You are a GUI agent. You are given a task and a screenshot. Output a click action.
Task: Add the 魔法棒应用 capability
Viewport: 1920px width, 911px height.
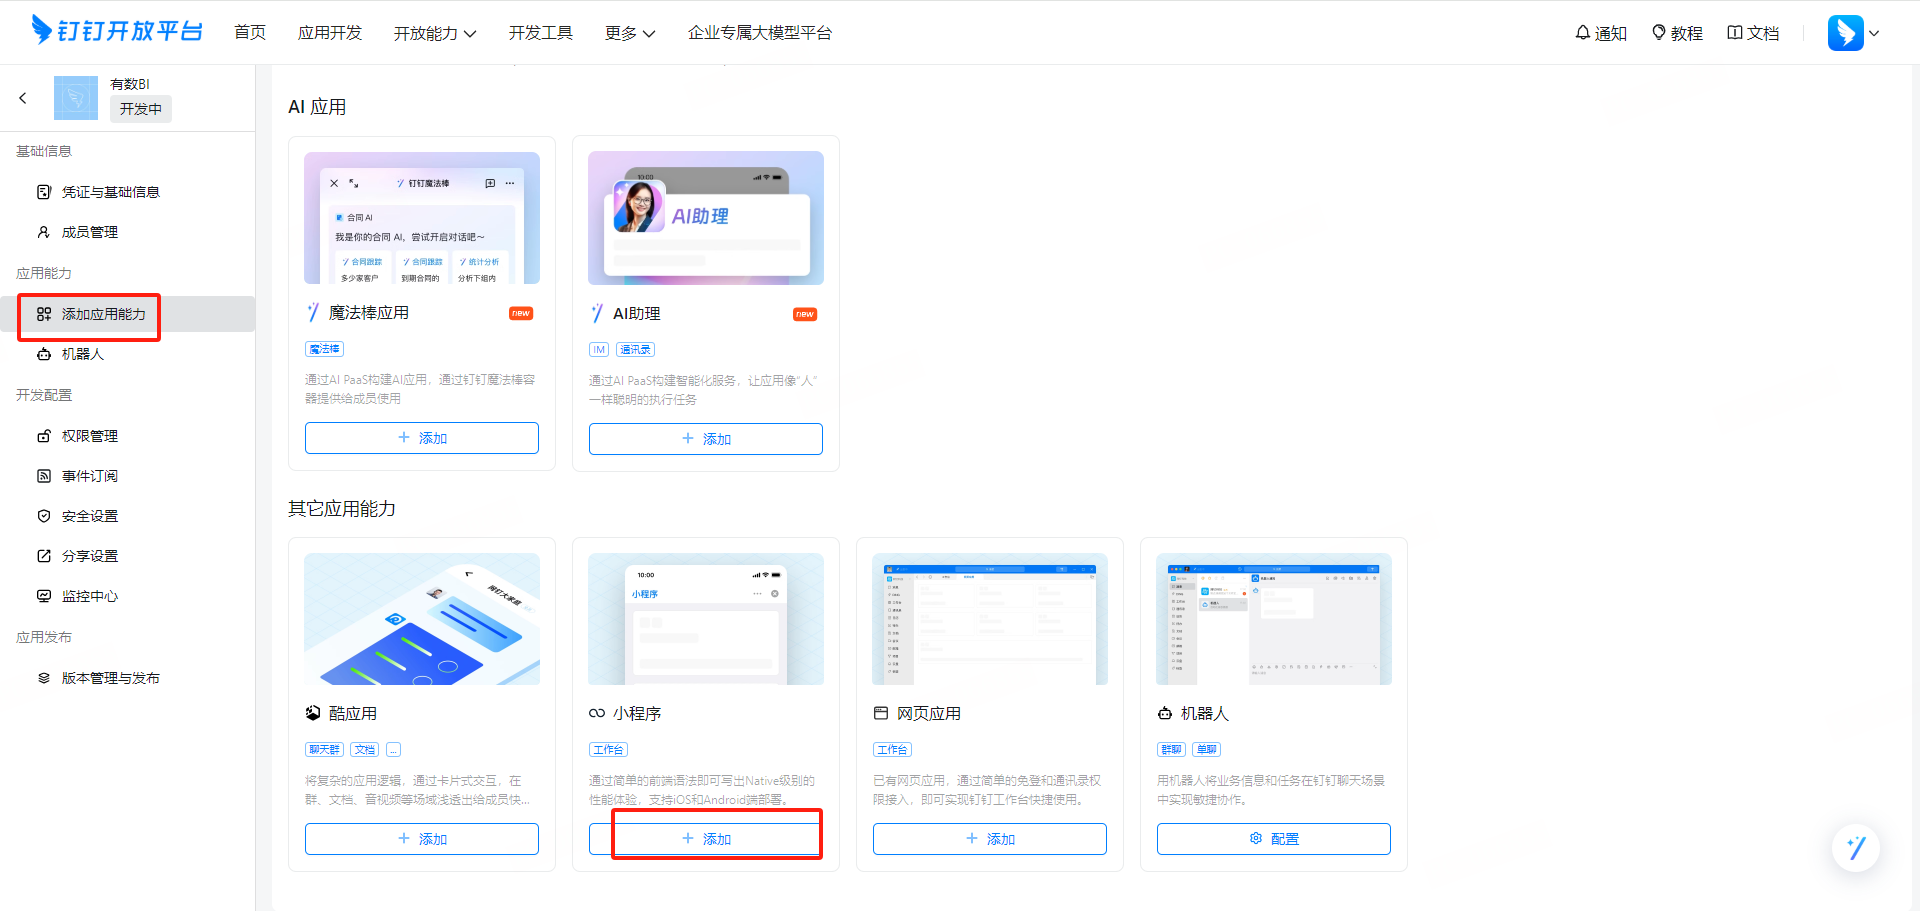point(422,438)
